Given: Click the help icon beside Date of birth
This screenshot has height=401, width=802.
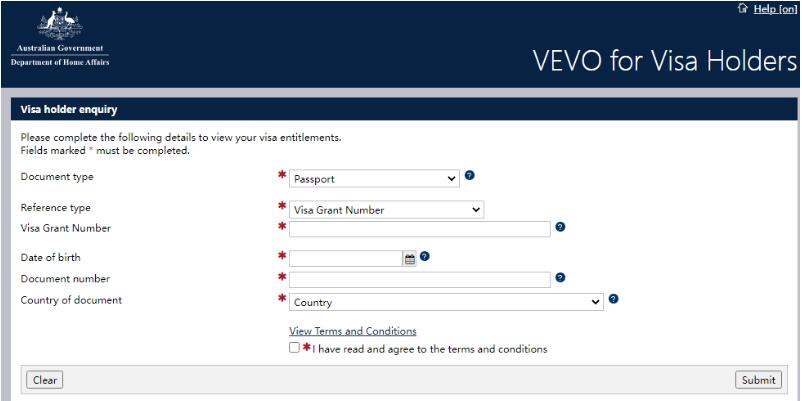Looking at the screenshot, I should [424, 256].
